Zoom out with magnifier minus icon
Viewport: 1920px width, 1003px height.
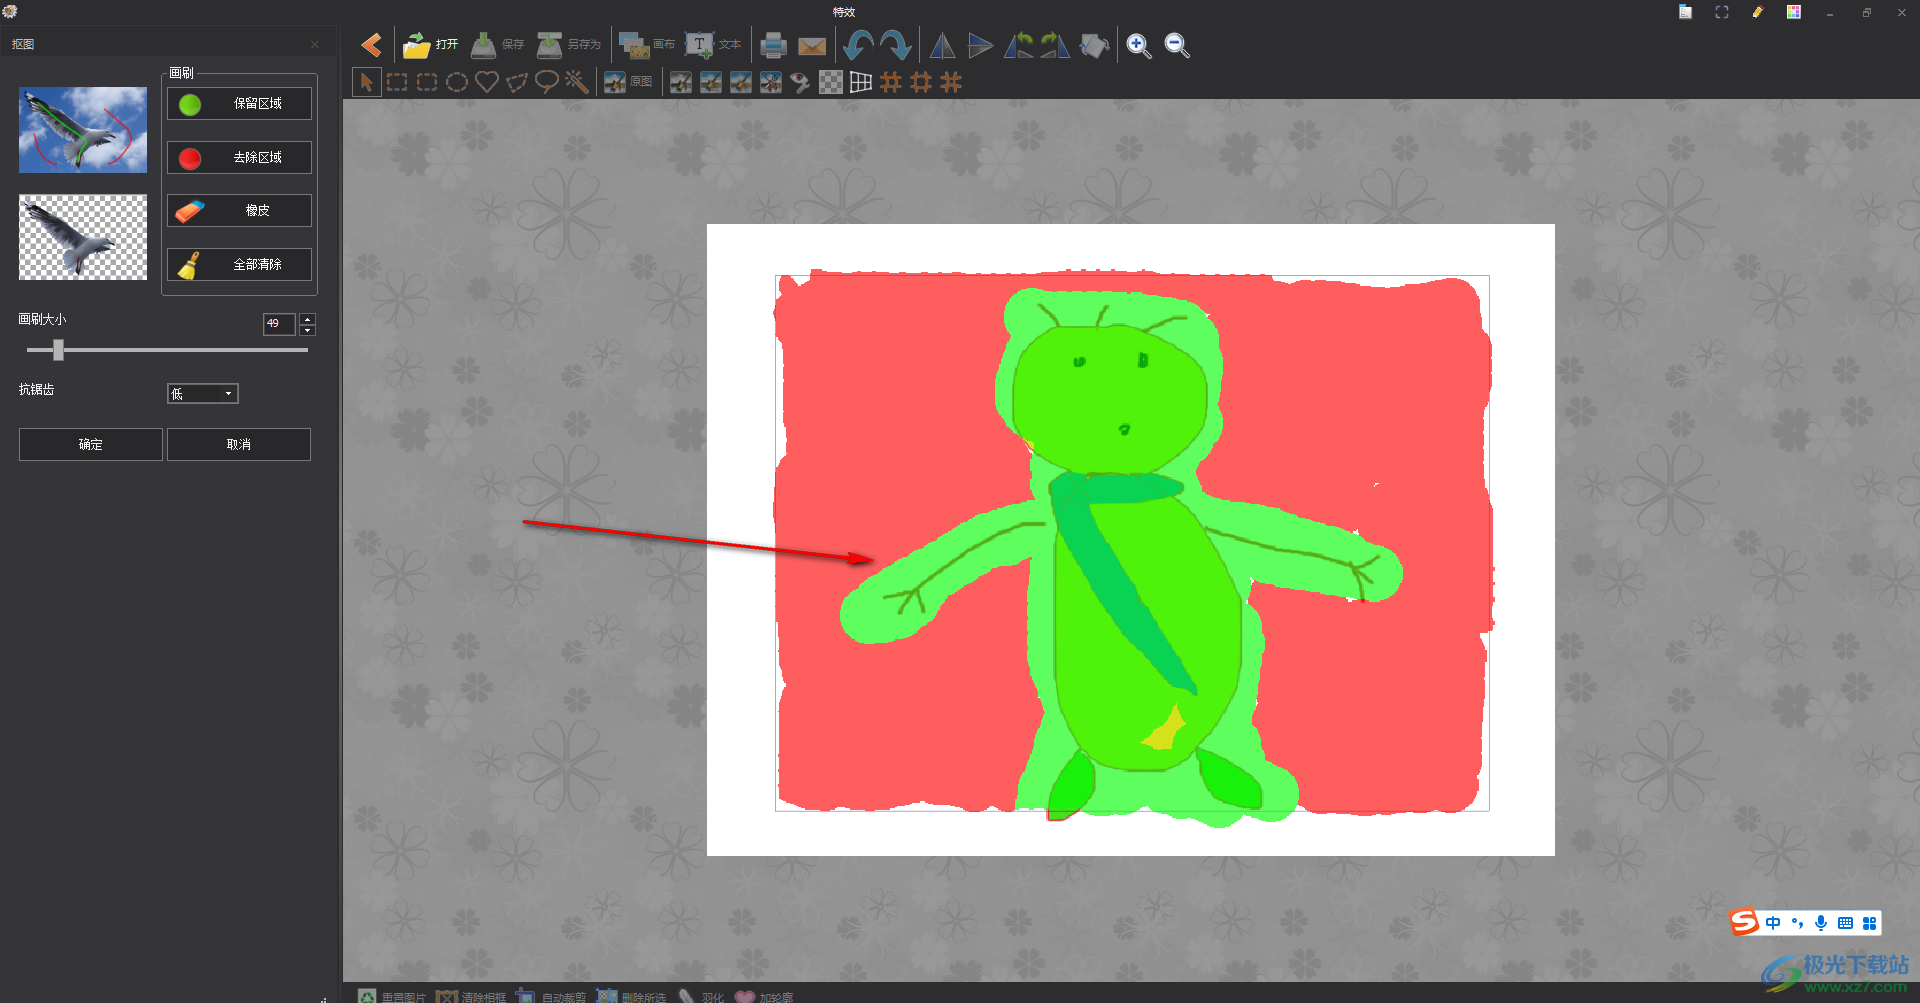click(1177, 45)
